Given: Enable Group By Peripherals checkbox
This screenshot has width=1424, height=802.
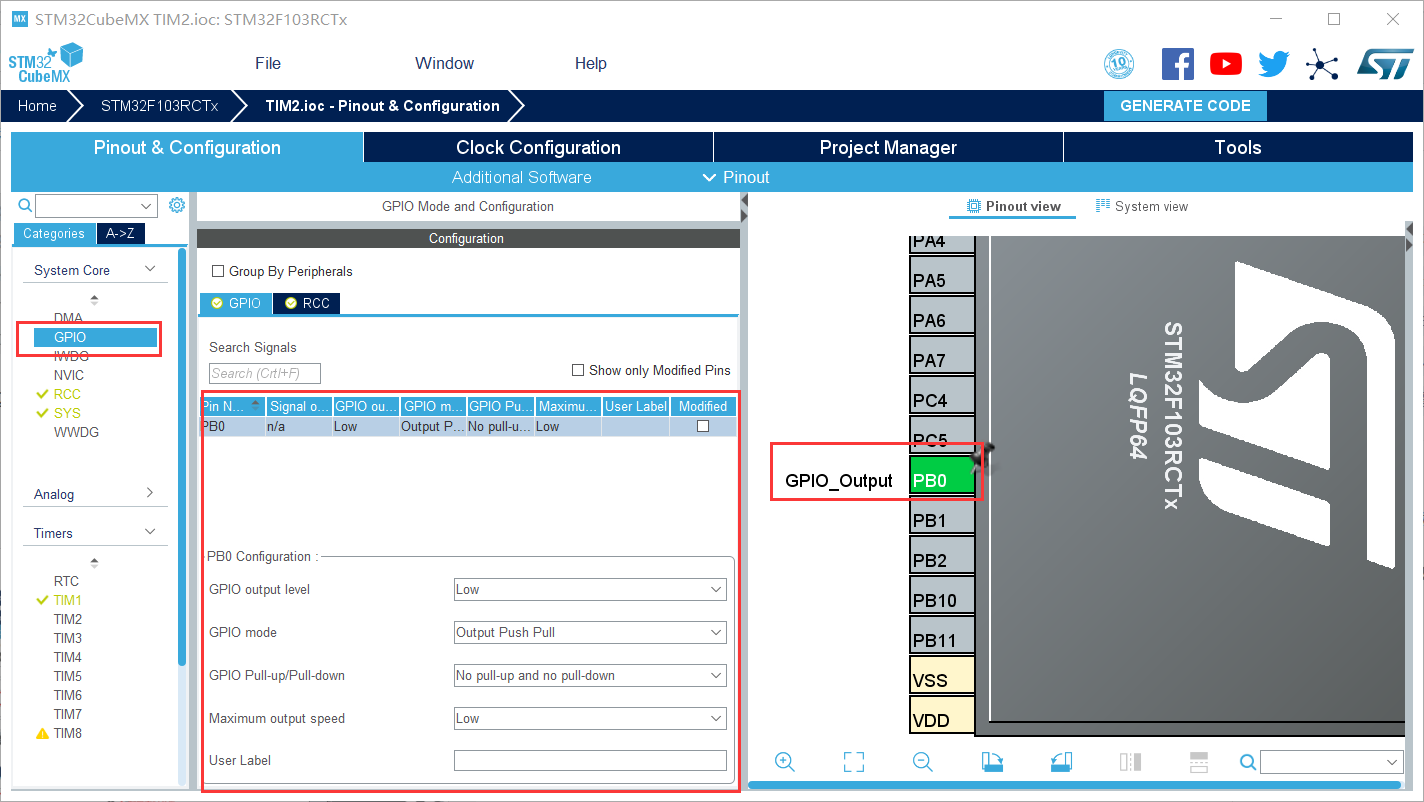Looking at the screenshot, I should pos(218,271).
